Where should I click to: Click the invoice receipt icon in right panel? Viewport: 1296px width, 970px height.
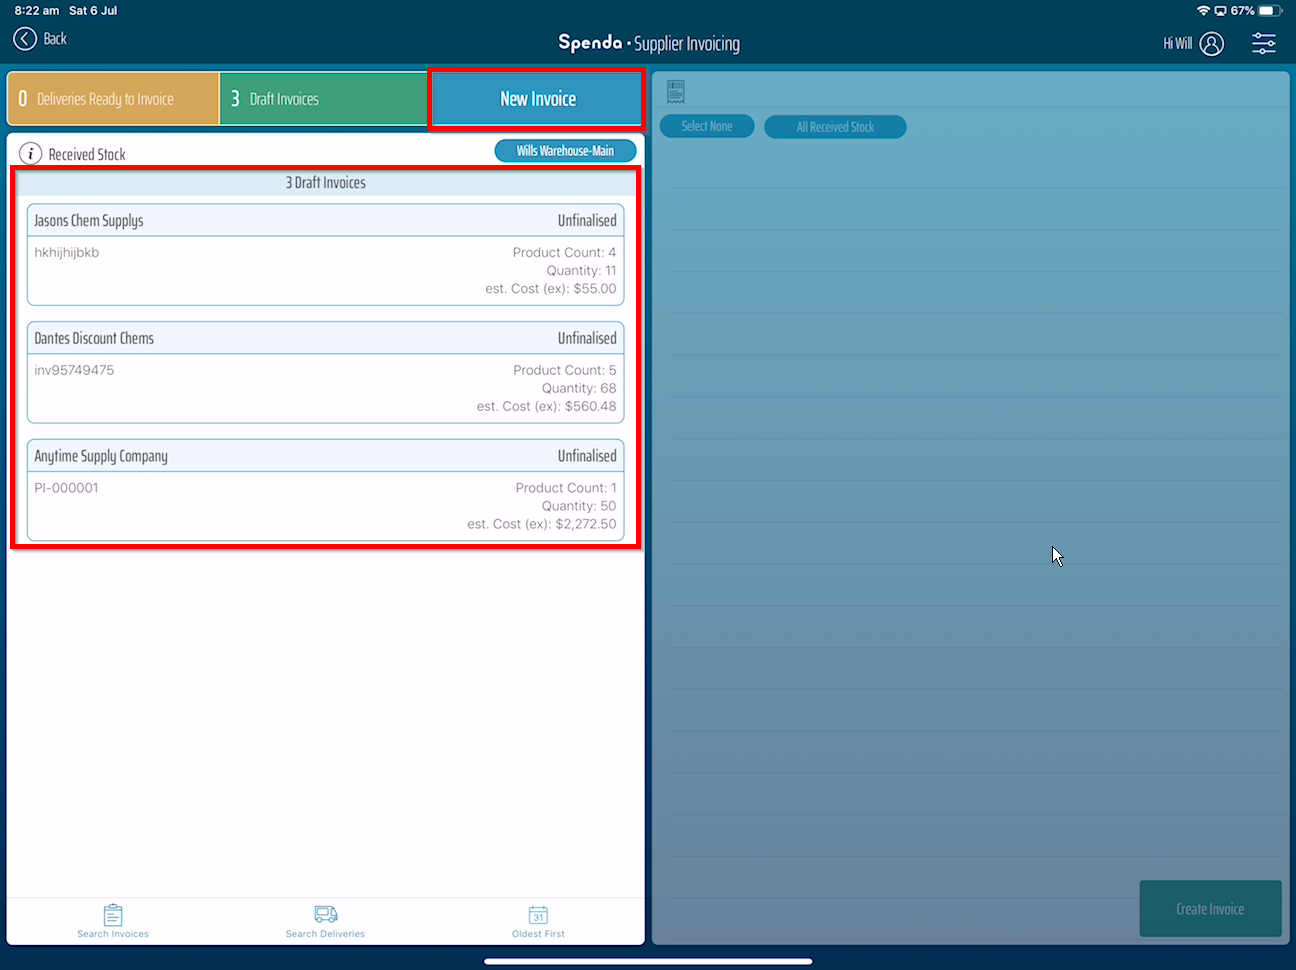click(x=676, y=92)
